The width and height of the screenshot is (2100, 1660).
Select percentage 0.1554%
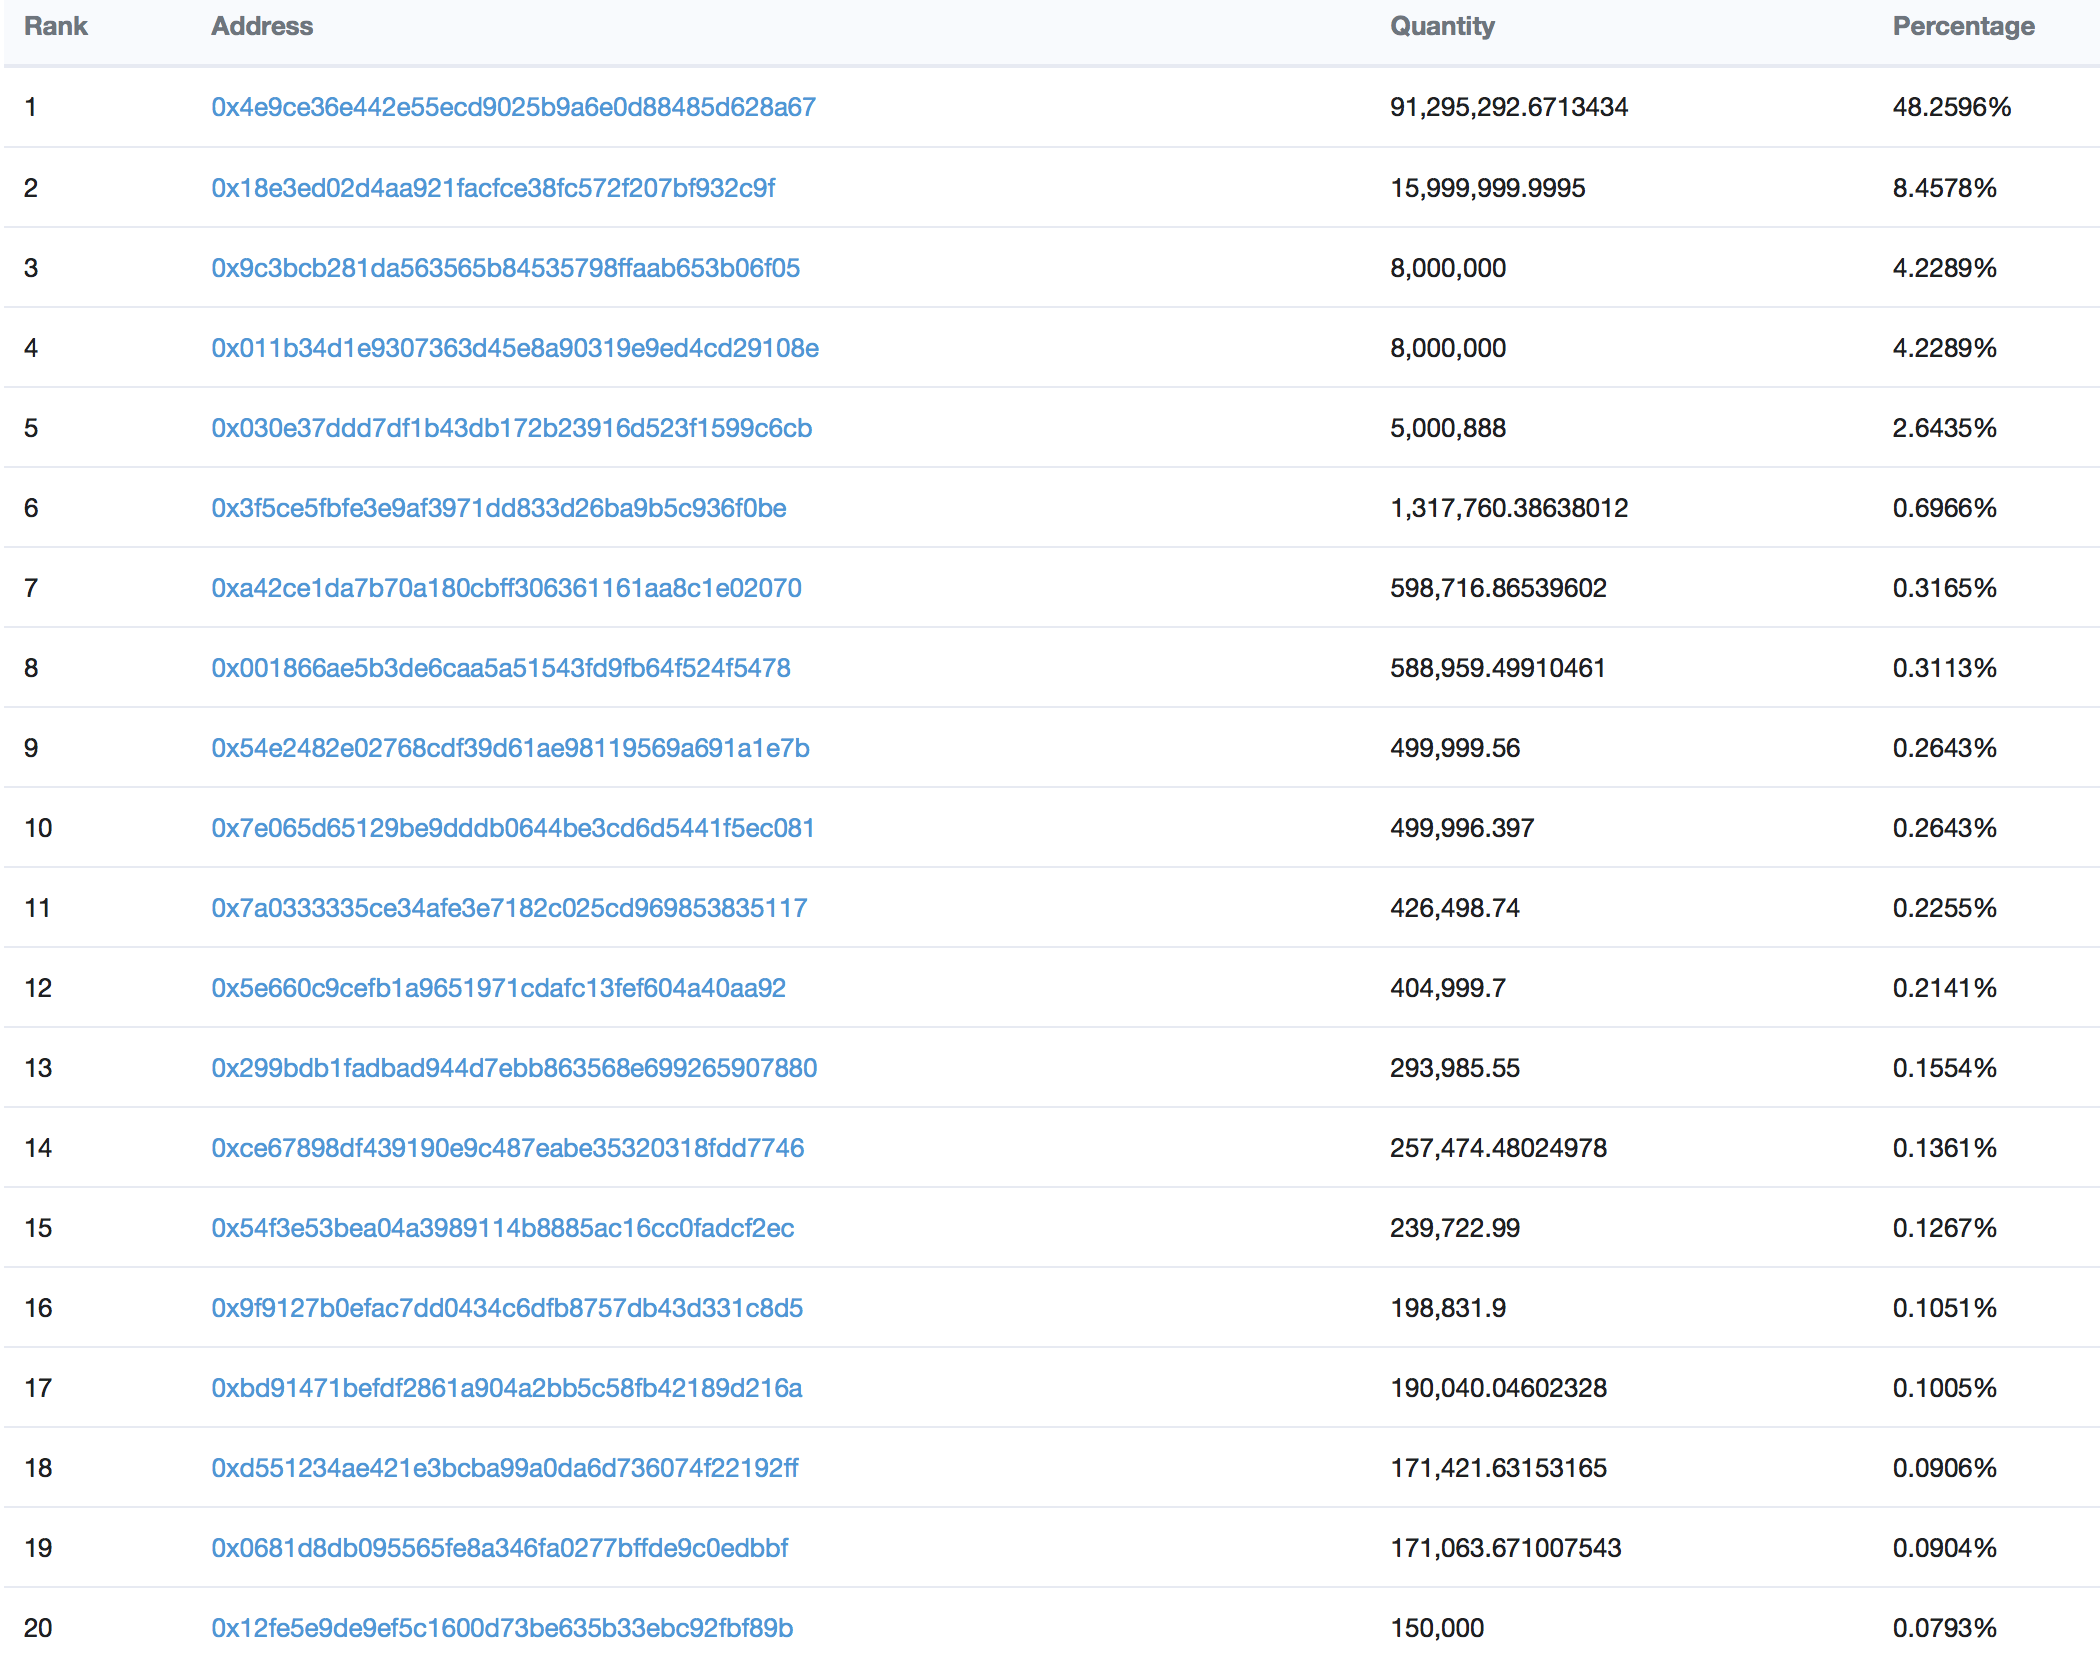pos(1944,1068)
